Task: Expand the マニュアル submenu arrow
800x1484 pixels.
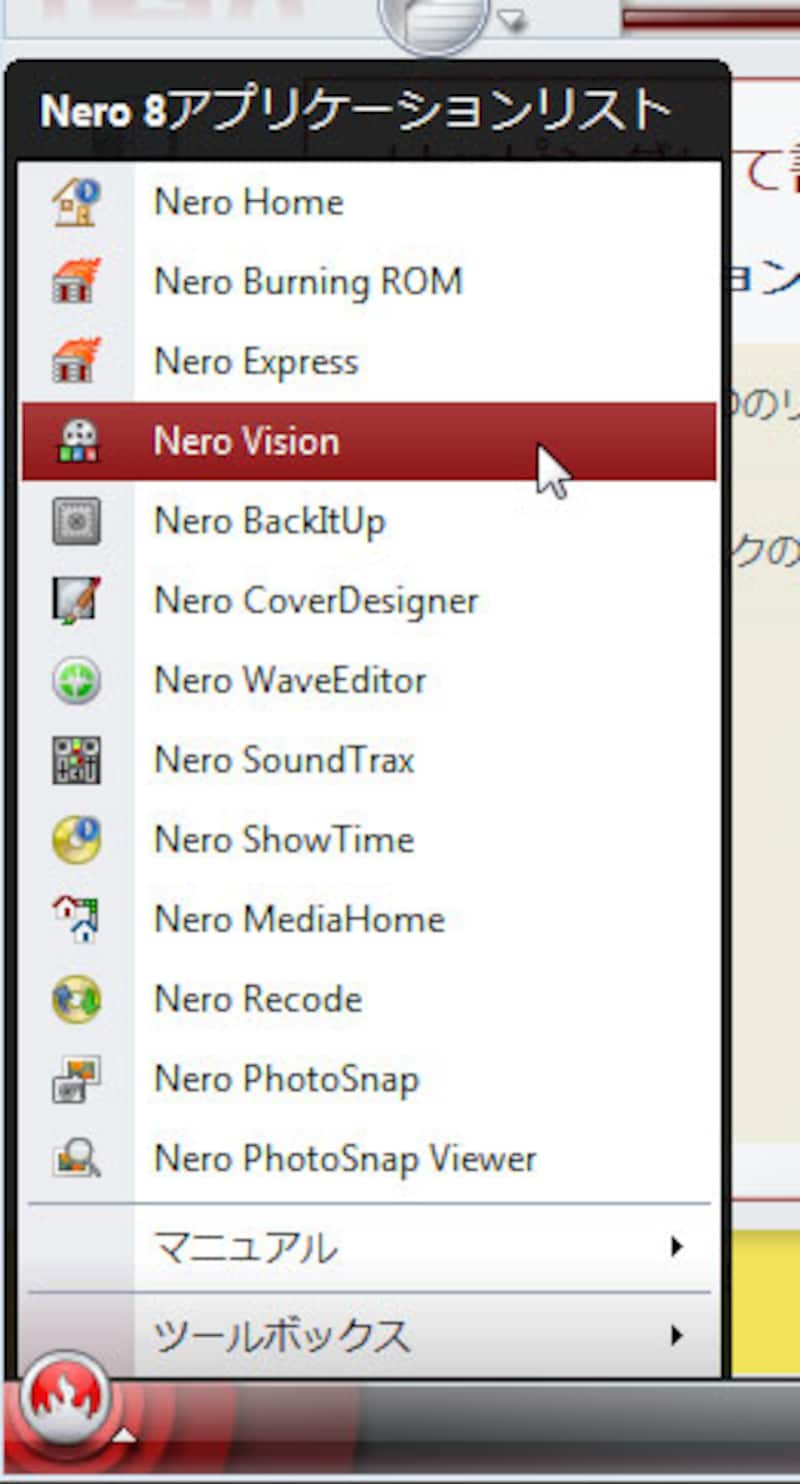Action: (678, 1247)
